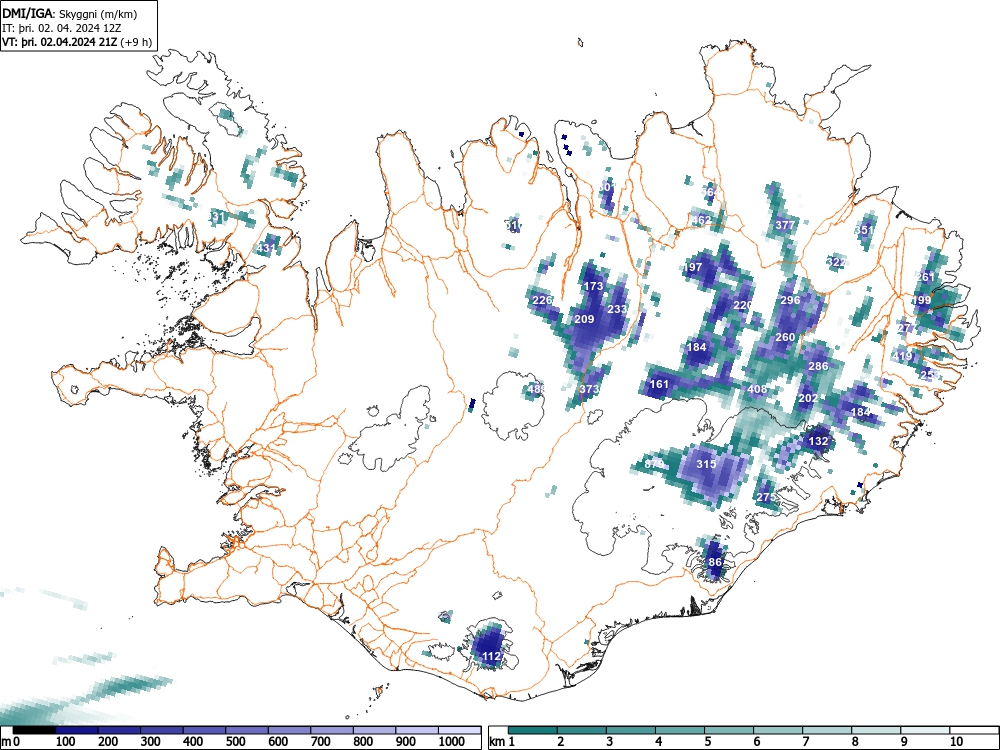Image resolution: width=1000 pixels, height=750 pixels.
Task: Select the 'IT: þri. 02. 04. 2024 12Z' line
Action: coord(61,28)
